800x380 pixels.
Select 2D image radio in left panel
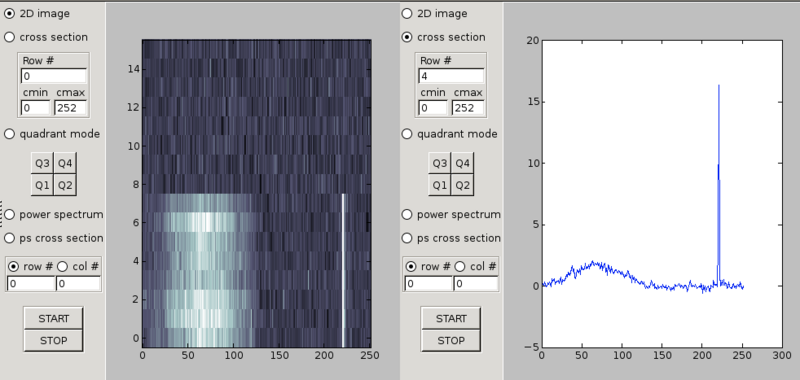coord(10,14)
